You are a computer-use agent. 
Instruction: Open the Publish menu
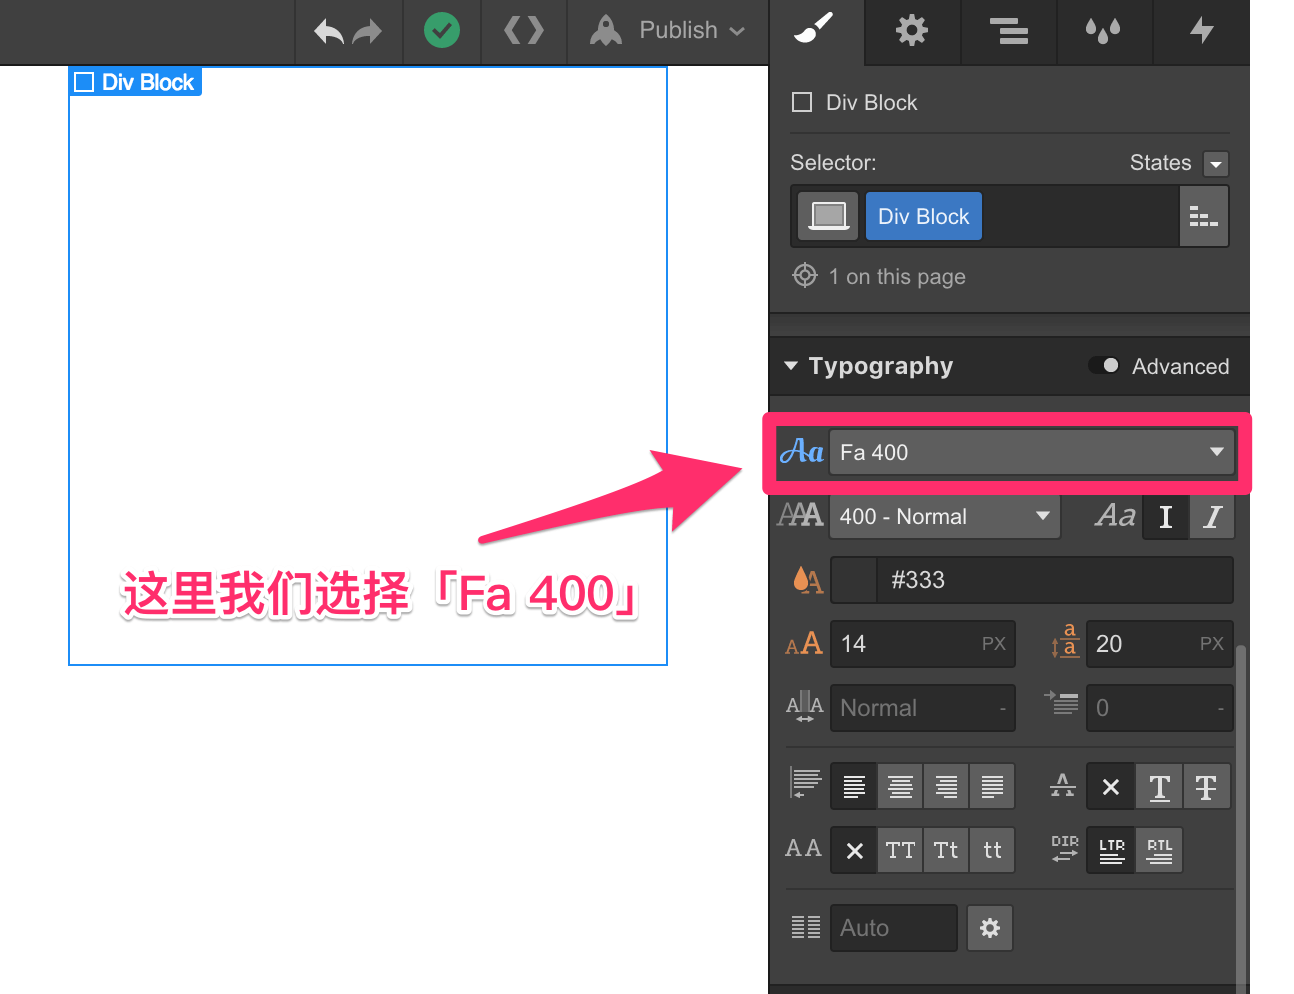(668, 30)
